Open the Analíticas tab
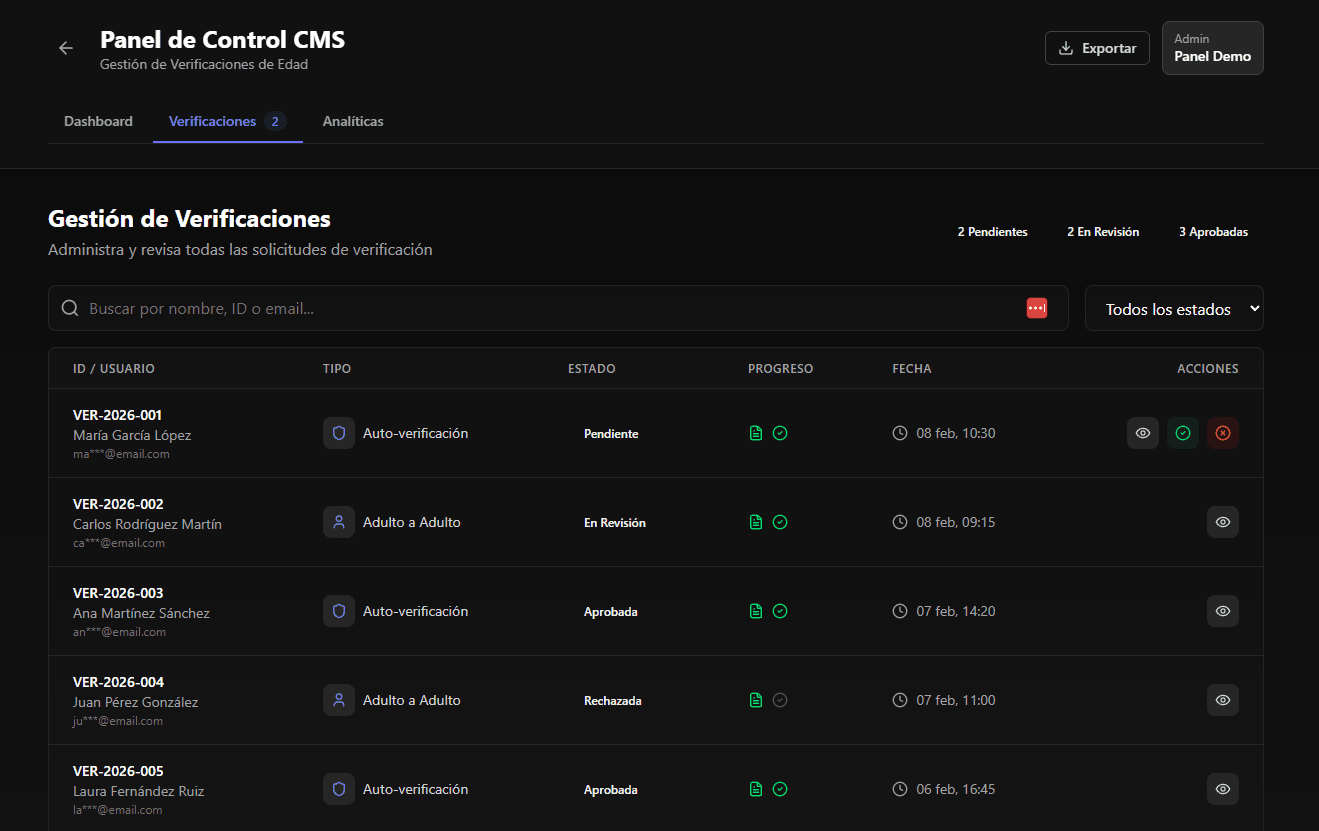Viewport: 1319px width, 831px height. pos(353,121)
